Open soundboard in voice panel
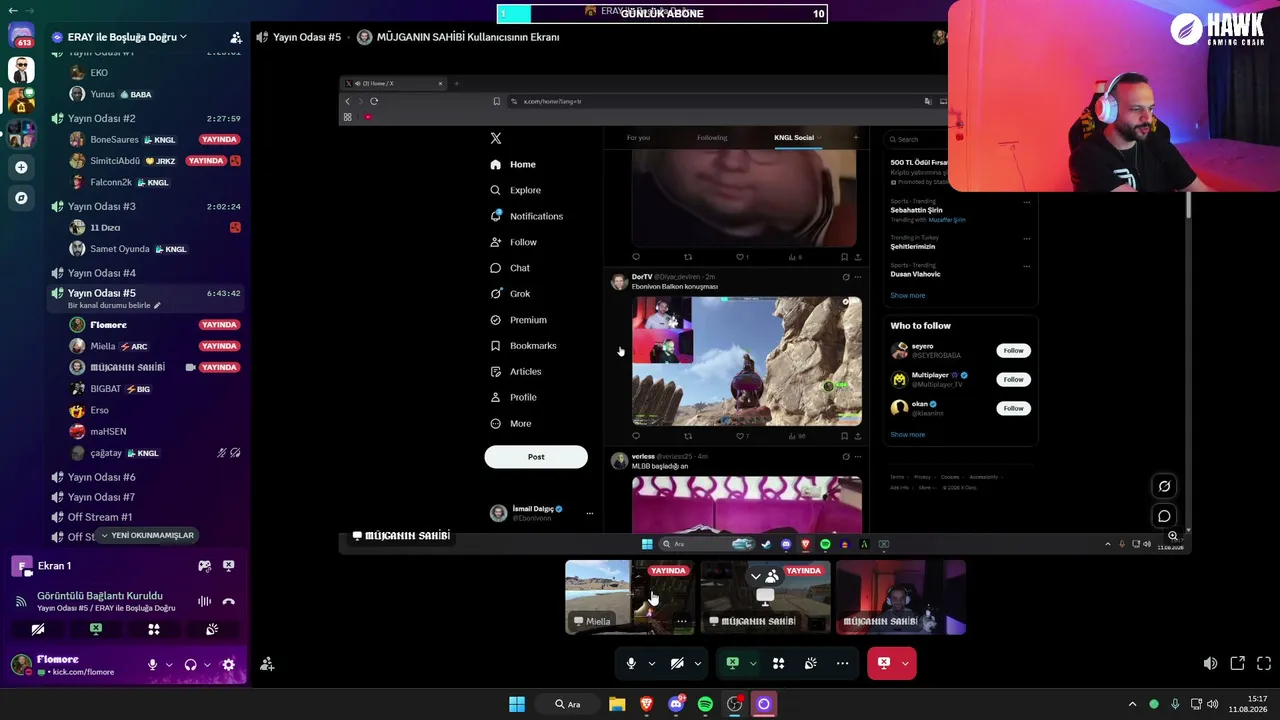This screenshot has width=1280, height=720. 212,630
